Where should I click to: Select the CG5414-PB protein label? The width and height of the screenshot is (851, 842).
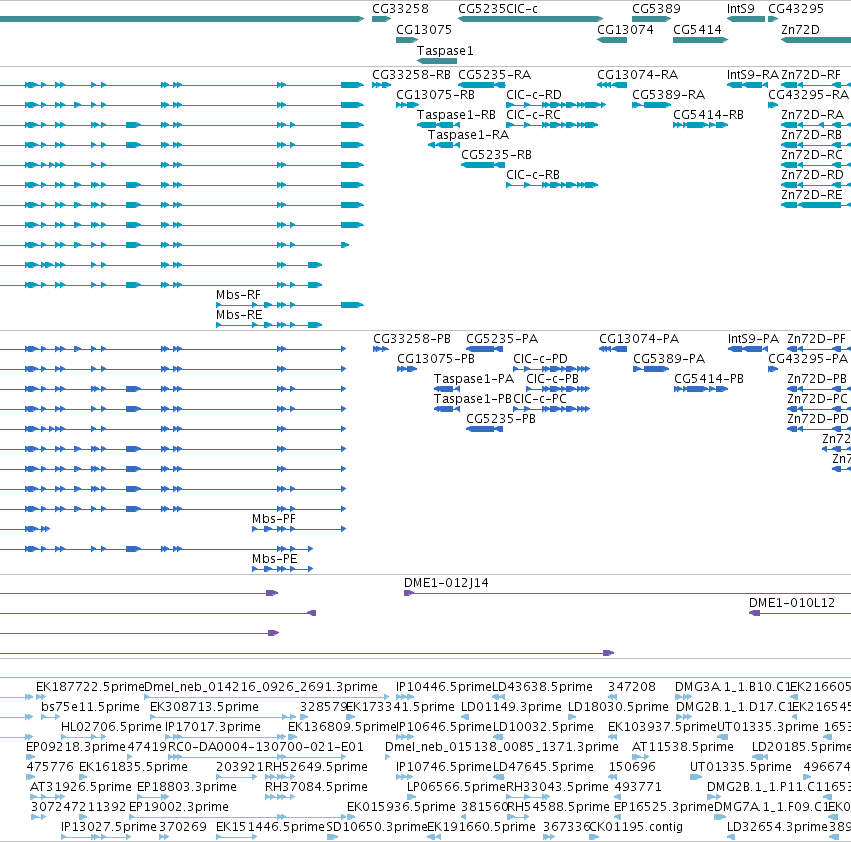tap(709, 379)
